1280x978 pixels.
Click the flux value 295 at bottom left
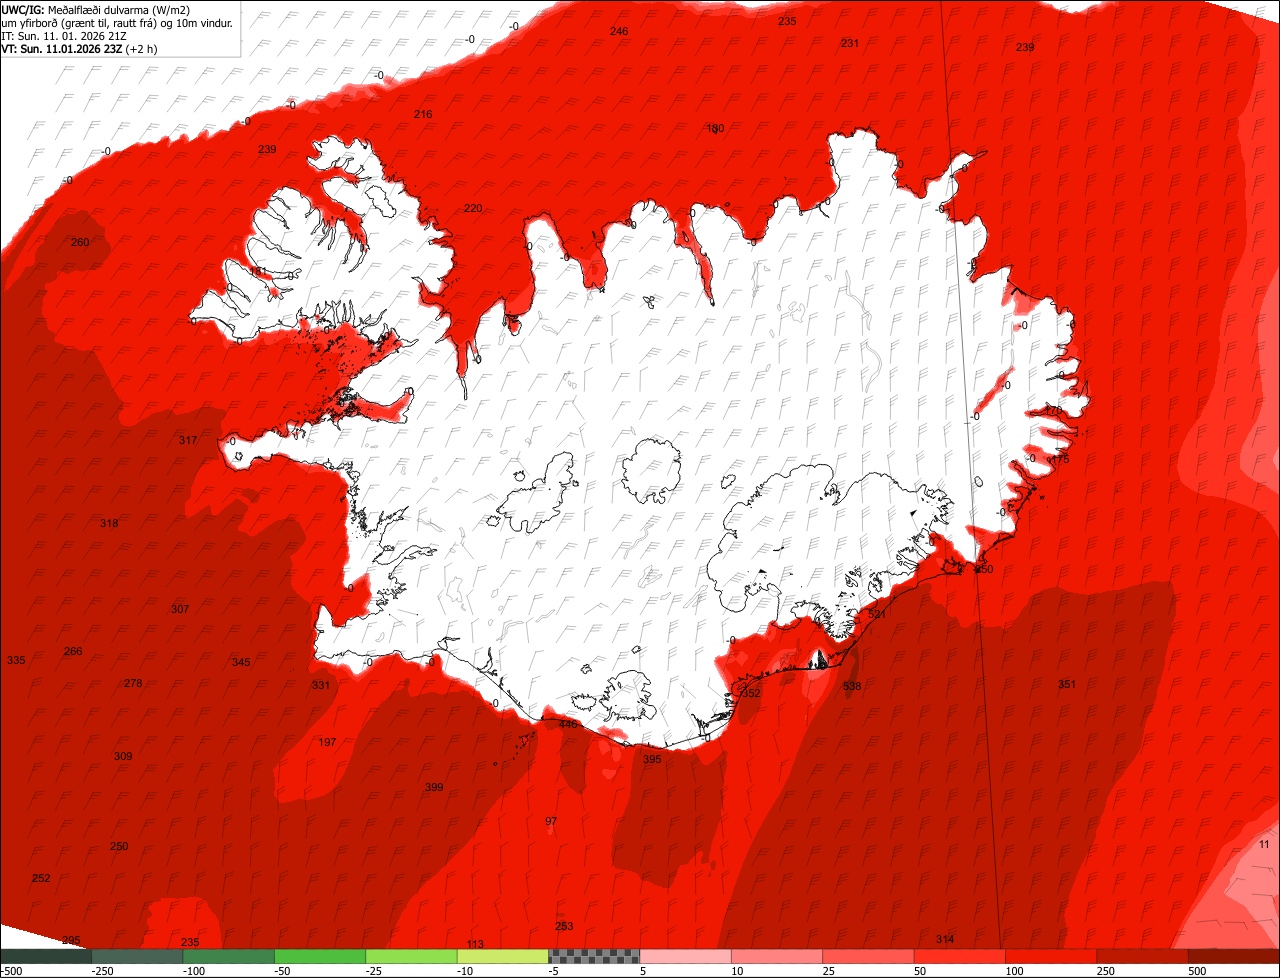click(71, 940)
